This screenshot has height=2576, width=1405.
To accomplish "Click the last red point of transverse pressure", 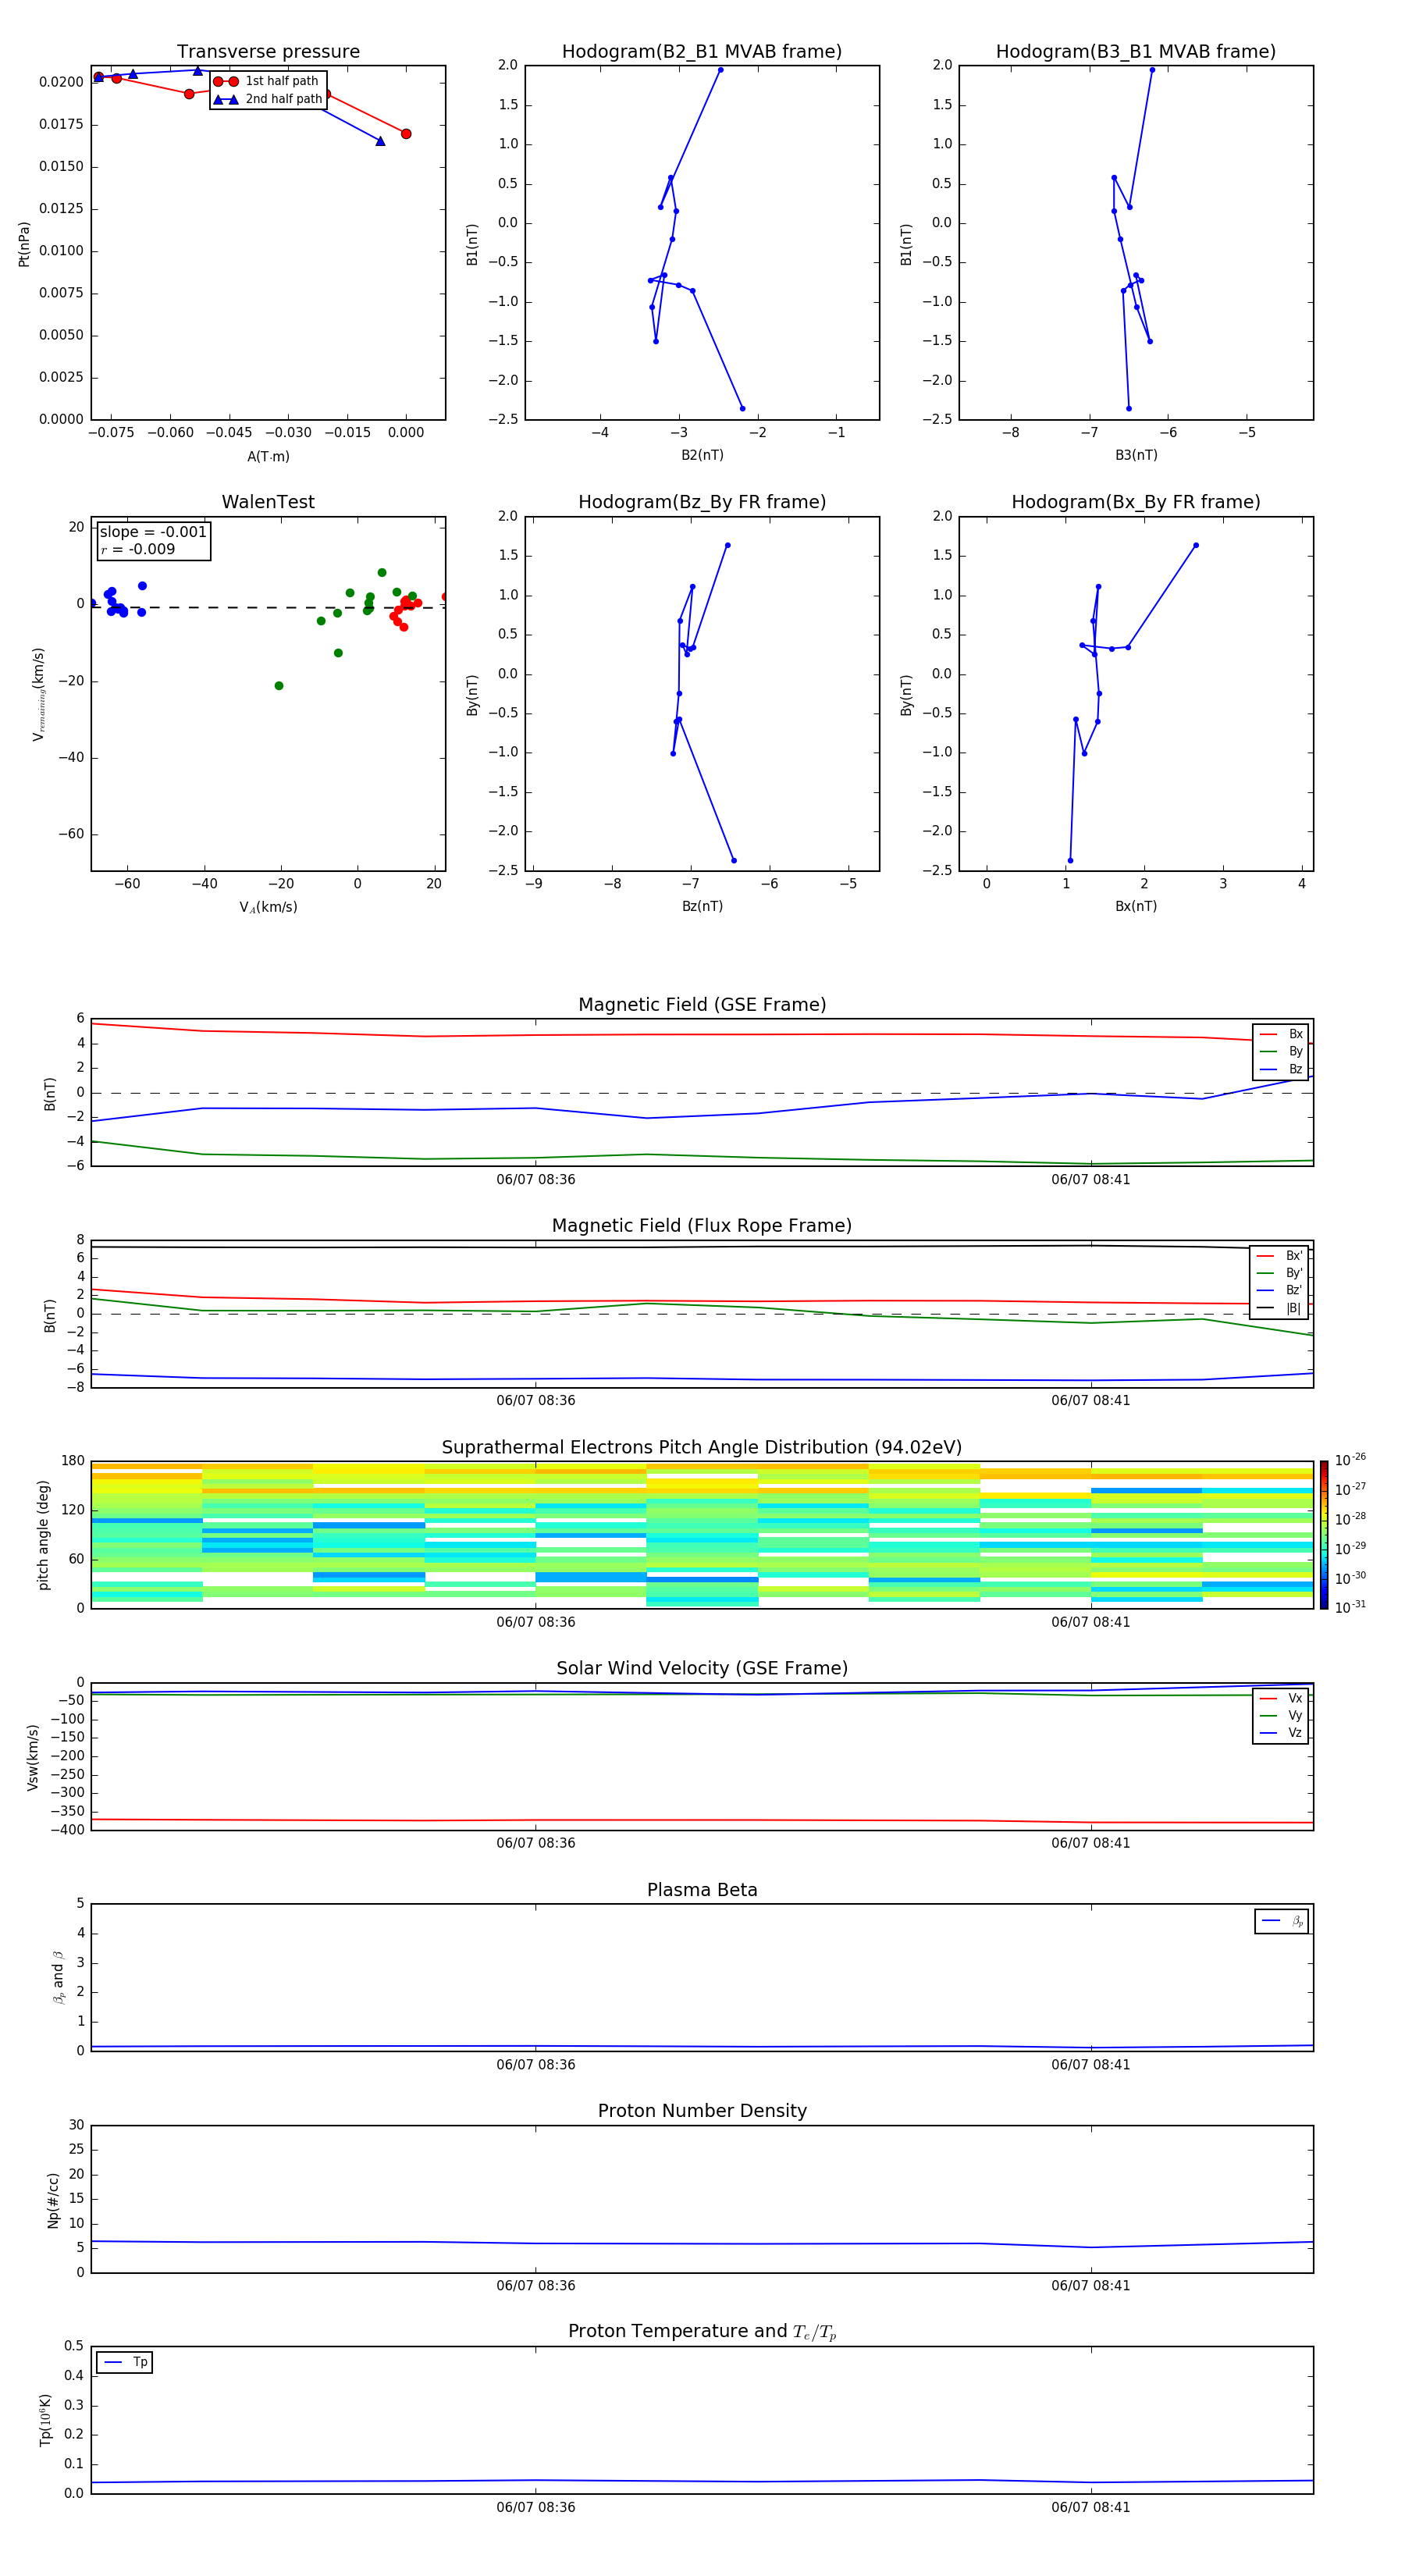I will (406, 134).
